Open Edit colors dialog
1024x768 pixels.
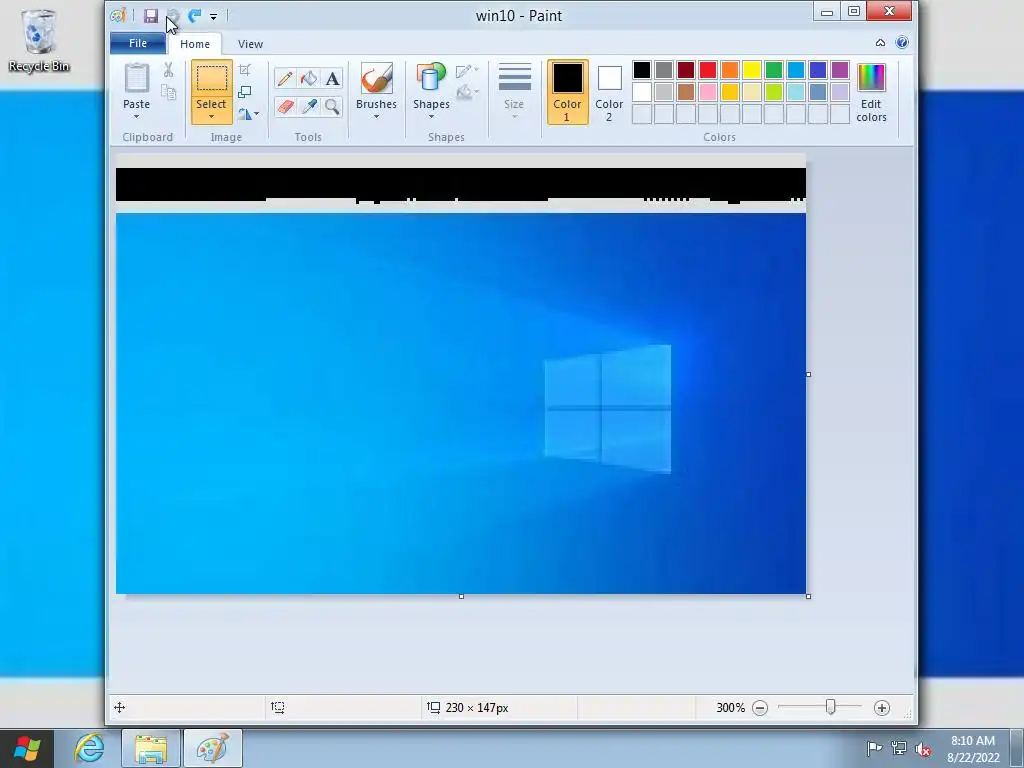[x=871, y=92]
